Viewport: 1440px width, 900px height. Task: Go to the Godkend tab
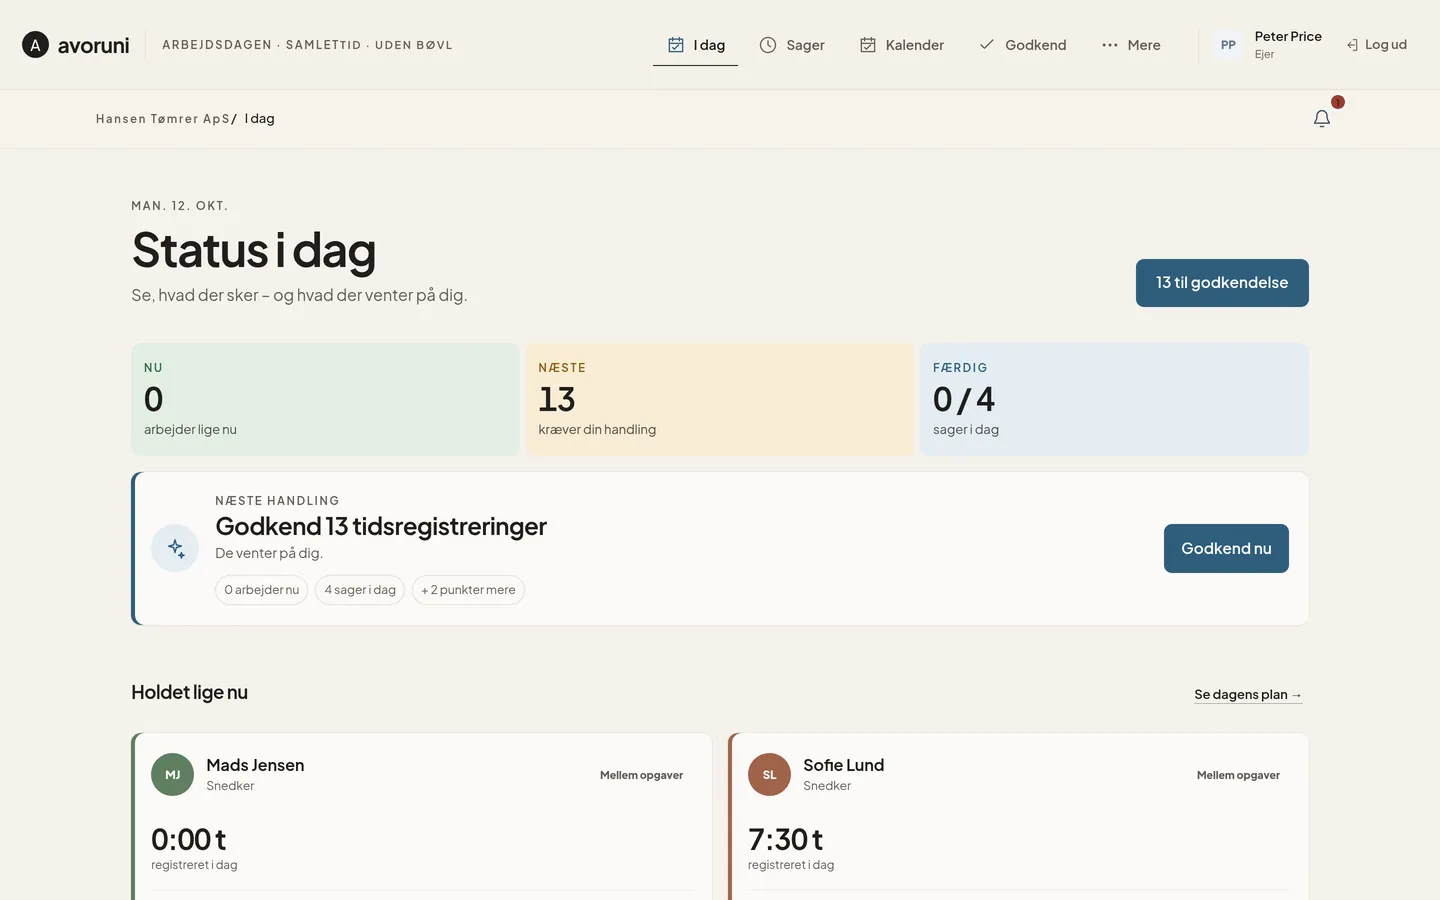pos(1023,45)
